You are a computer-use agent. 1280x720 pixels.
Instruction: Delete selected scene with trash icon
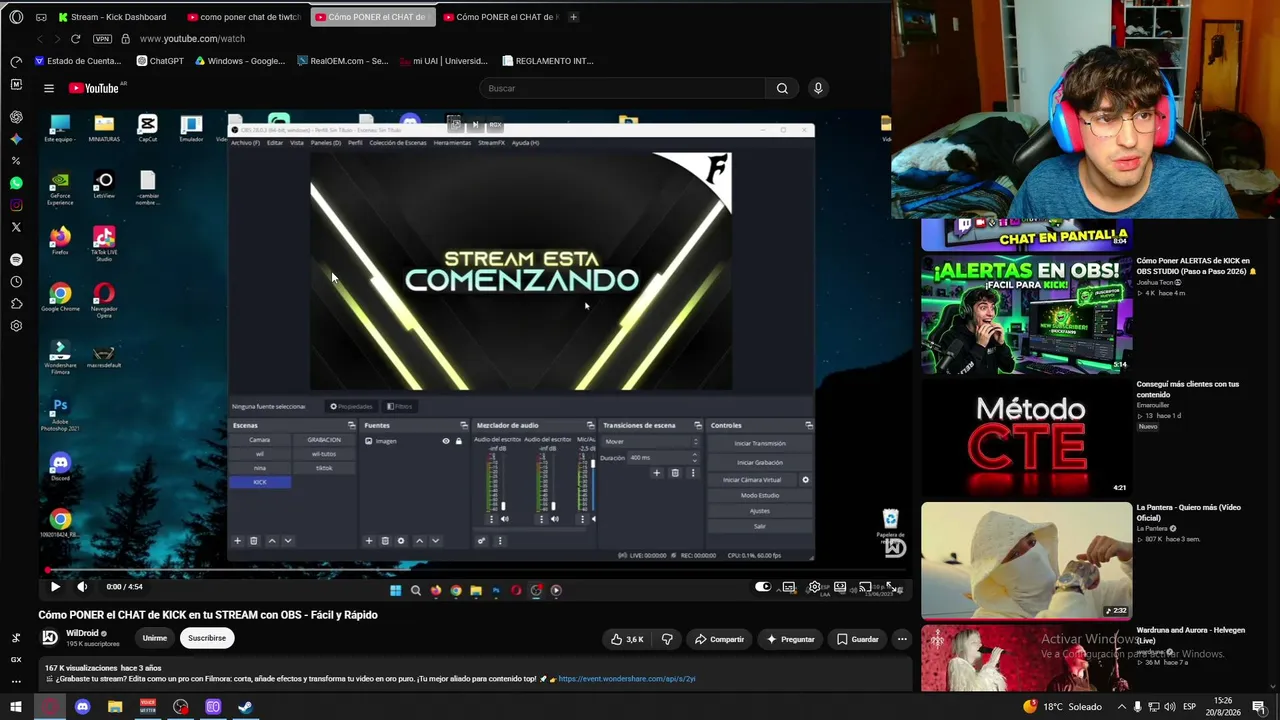(254, 541)
